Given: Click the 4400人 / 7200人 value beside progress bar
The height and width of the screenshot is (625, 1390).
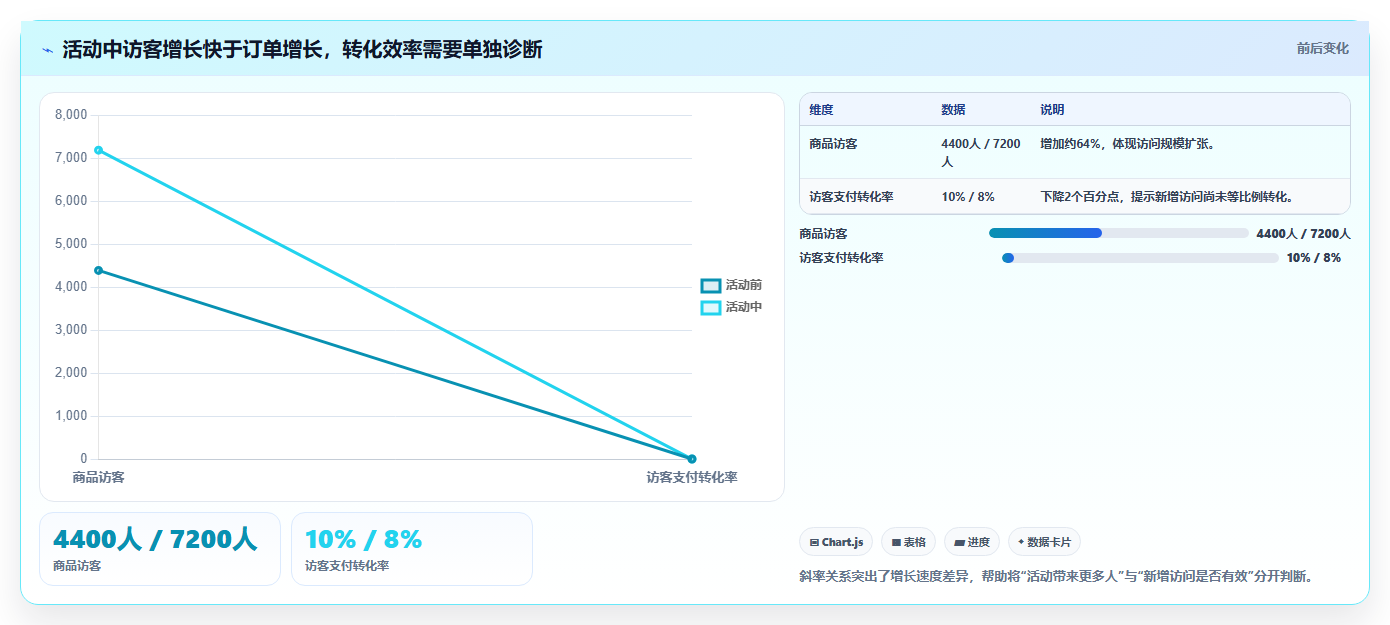Looking at the screenshot, I should [1303, 234].
